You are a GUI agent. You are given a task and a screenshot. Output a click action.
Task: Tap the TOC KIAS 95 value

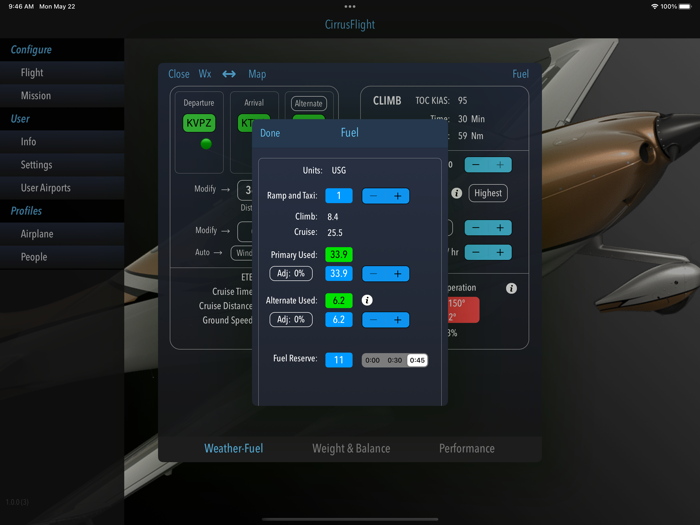click(x=462, y=101)
